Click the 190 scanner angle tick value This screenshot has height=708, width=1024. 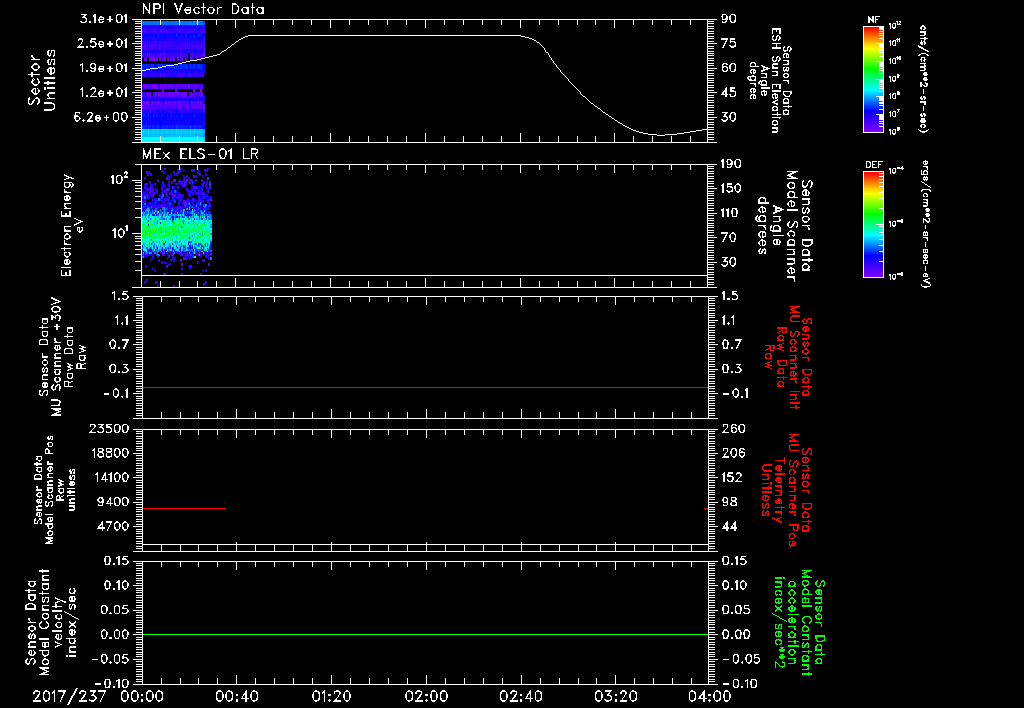tap(732, 164)
